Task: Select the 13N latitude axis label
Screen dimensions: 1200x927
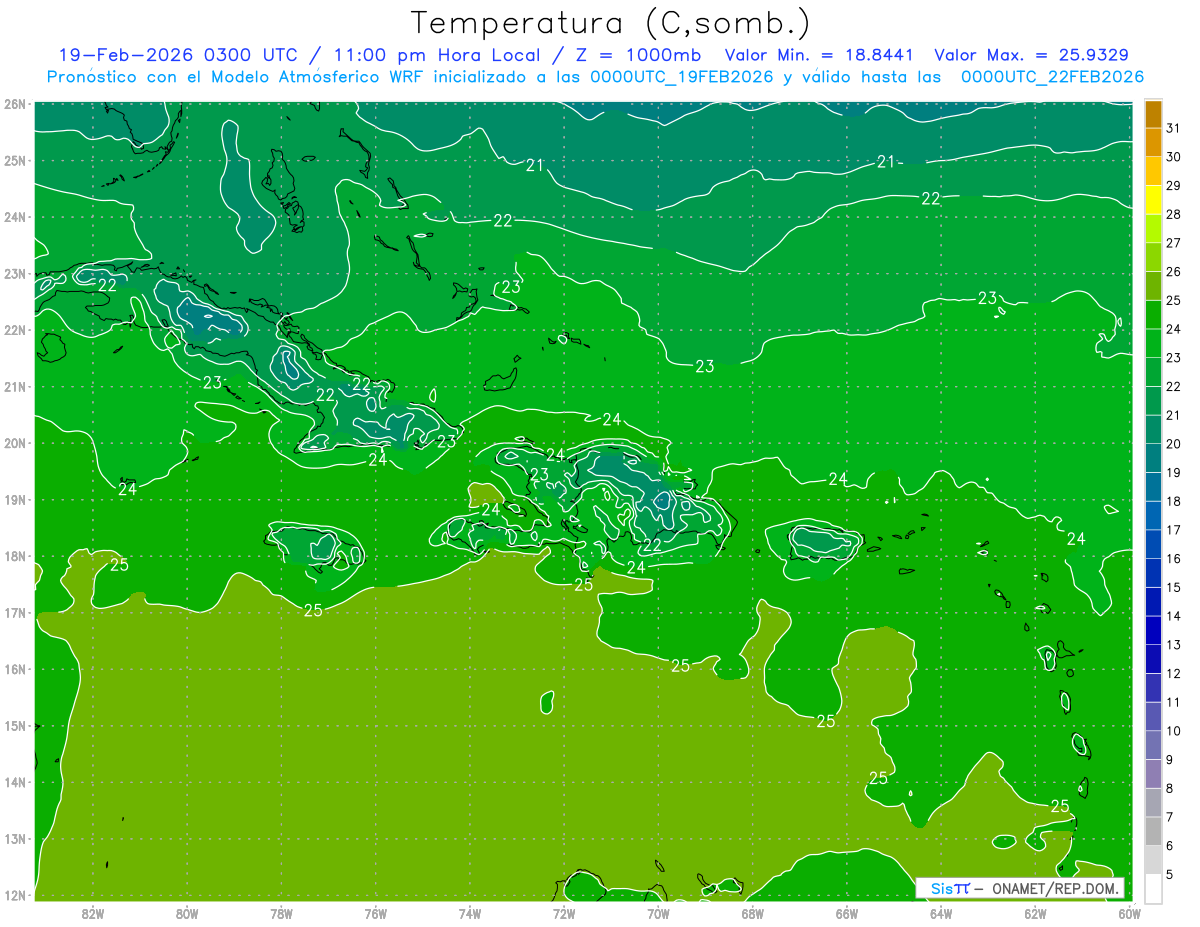Action: [x=14, y=839]
